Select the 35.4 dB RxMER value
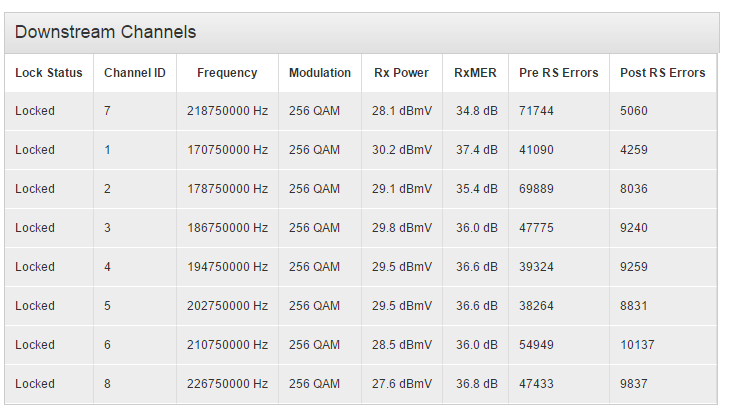 pos(476,189)
